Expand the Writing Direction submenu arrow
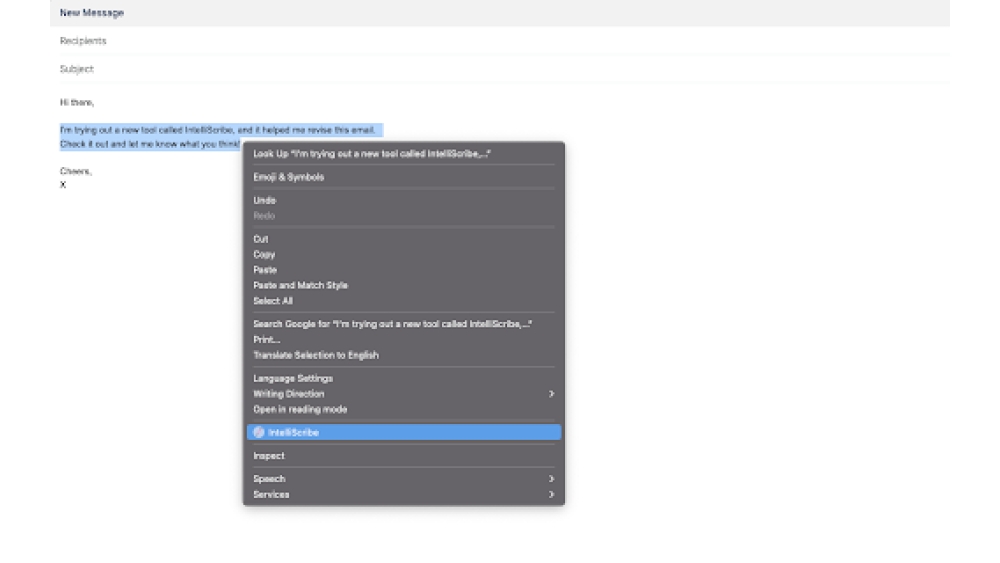 pos(551,394)
